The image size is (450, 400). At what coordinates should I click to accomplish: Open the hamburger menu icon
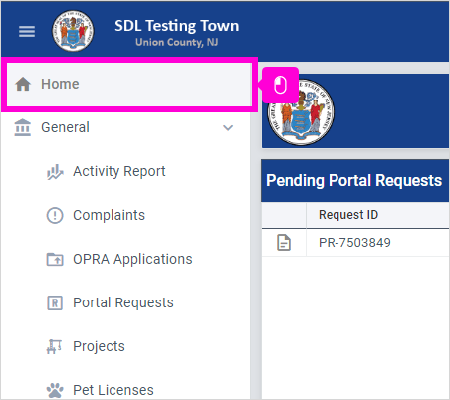27,31
